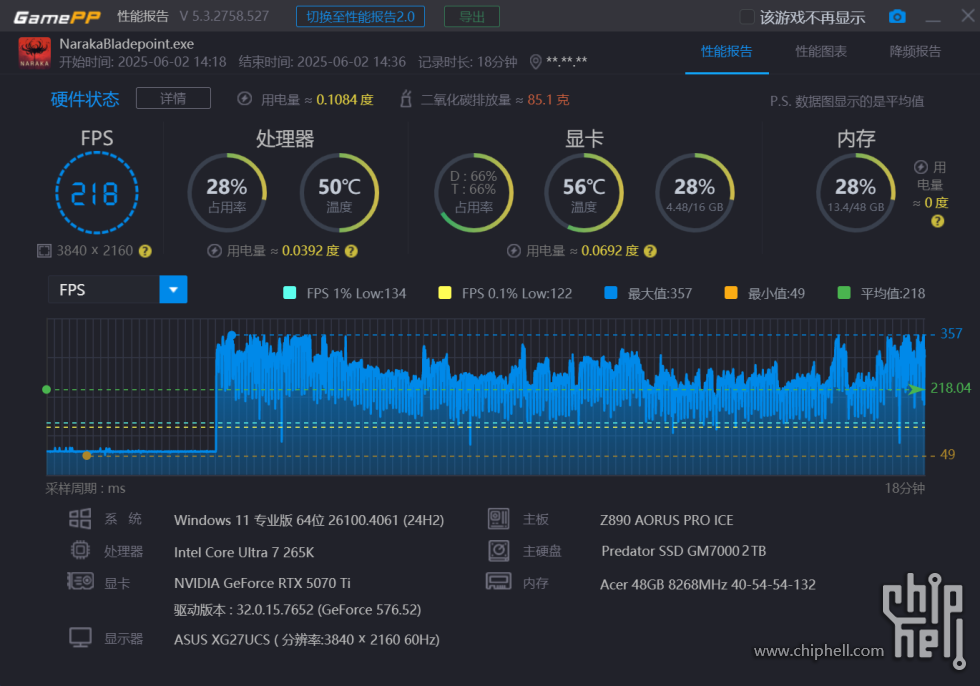Viewport: 980px width, 686px height.
Task: Click the 硬件状态 heading
Action: pyautogui.click(x=85, y=99)
